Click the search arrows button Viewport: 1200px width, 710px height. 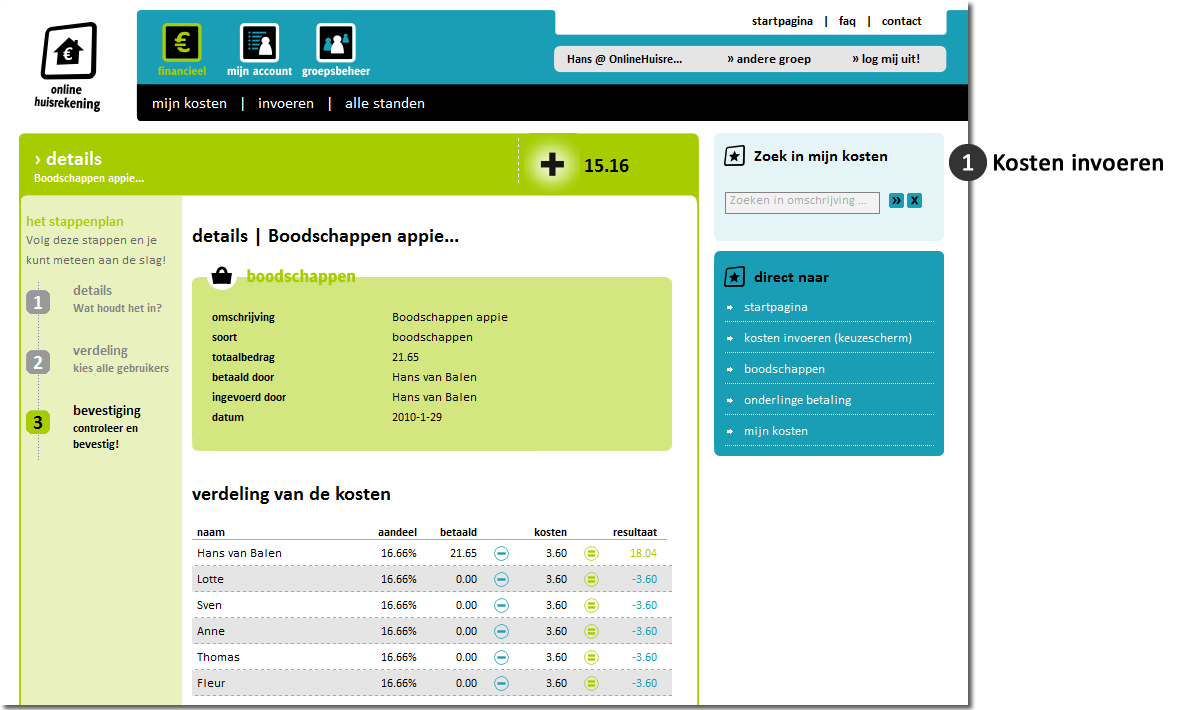[896, 201]
